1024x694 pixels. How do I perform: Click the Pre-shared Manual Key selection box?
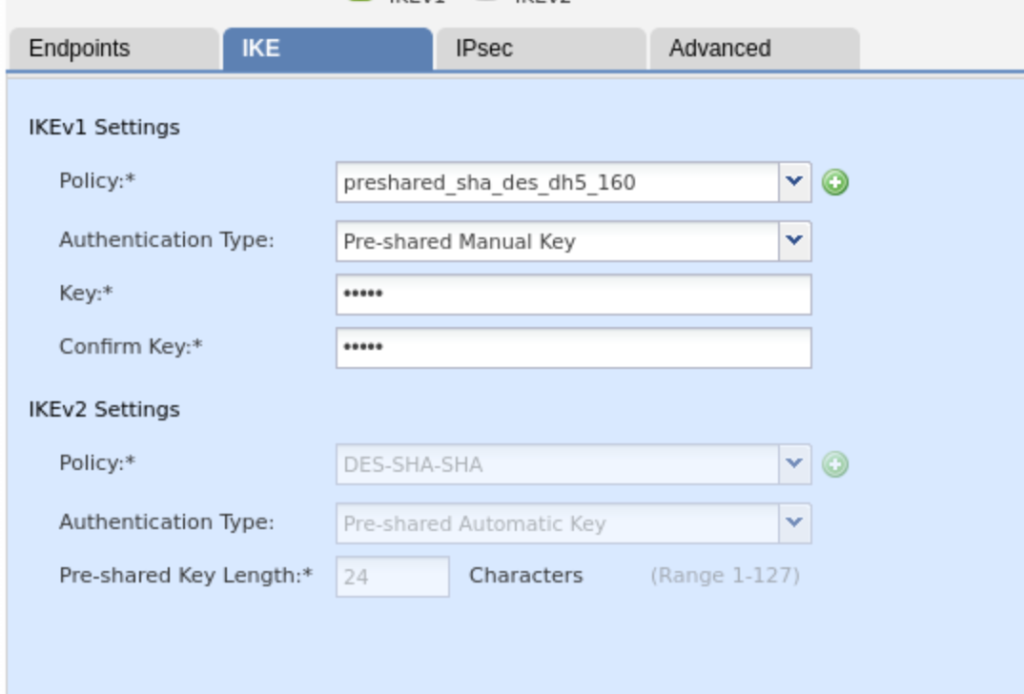click(557, 241)
